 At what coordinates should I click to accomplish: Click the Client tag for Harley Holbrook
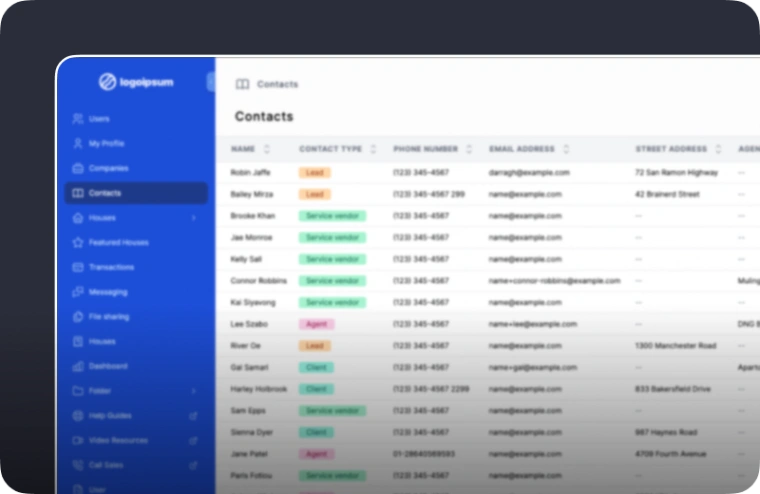click(316, 389)
